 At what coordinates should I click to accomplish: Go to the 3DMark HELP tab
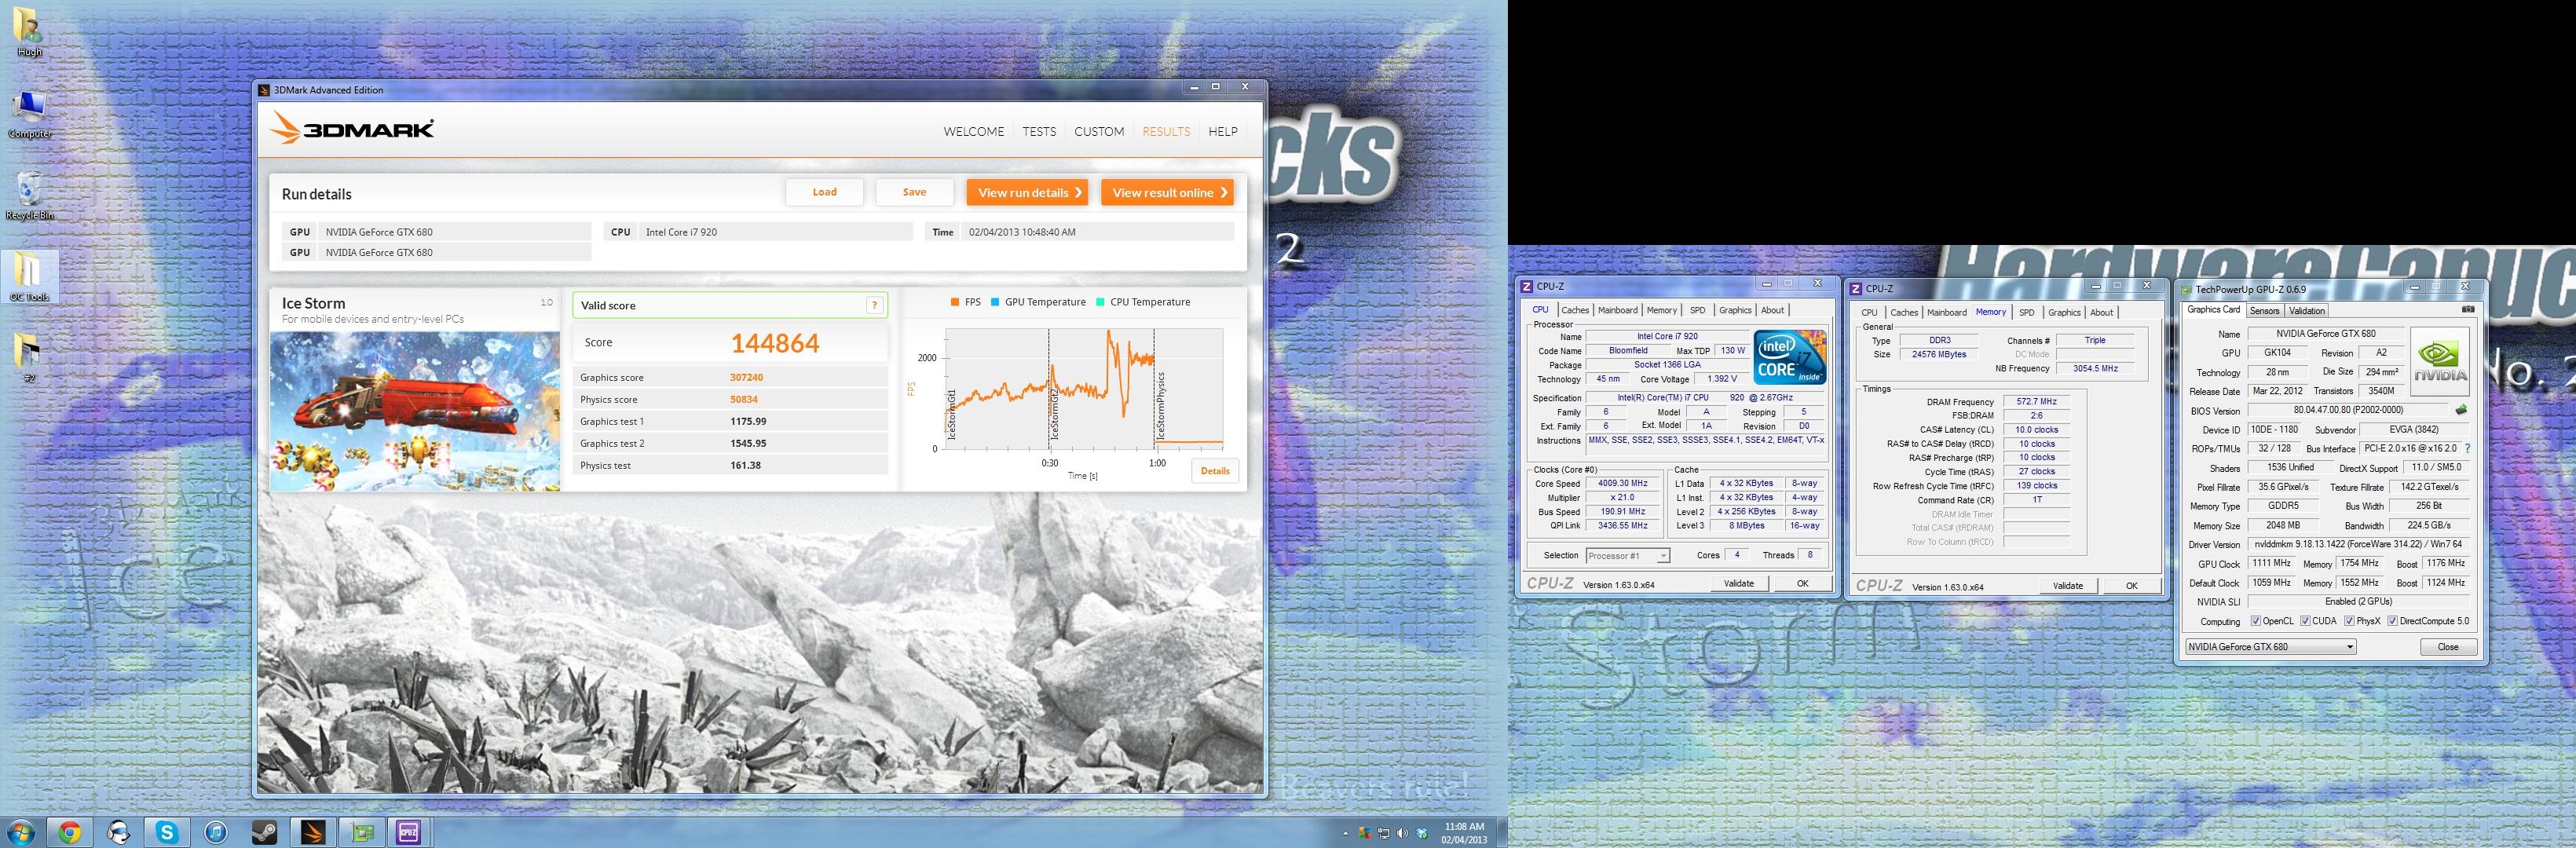click(1223, 131)
